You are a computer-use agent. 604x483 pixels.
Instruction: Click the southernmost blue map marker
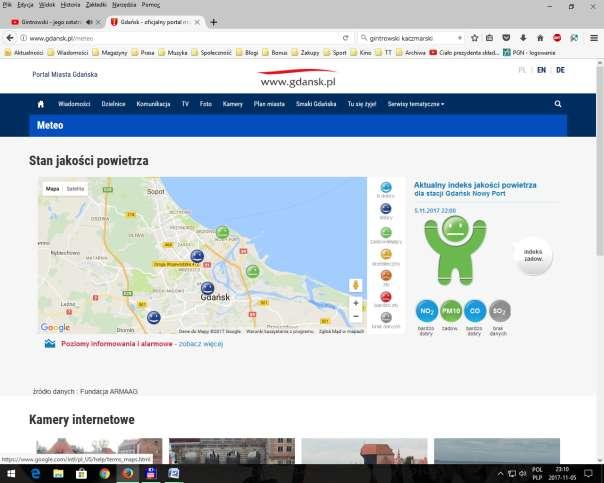click(154, 317)
